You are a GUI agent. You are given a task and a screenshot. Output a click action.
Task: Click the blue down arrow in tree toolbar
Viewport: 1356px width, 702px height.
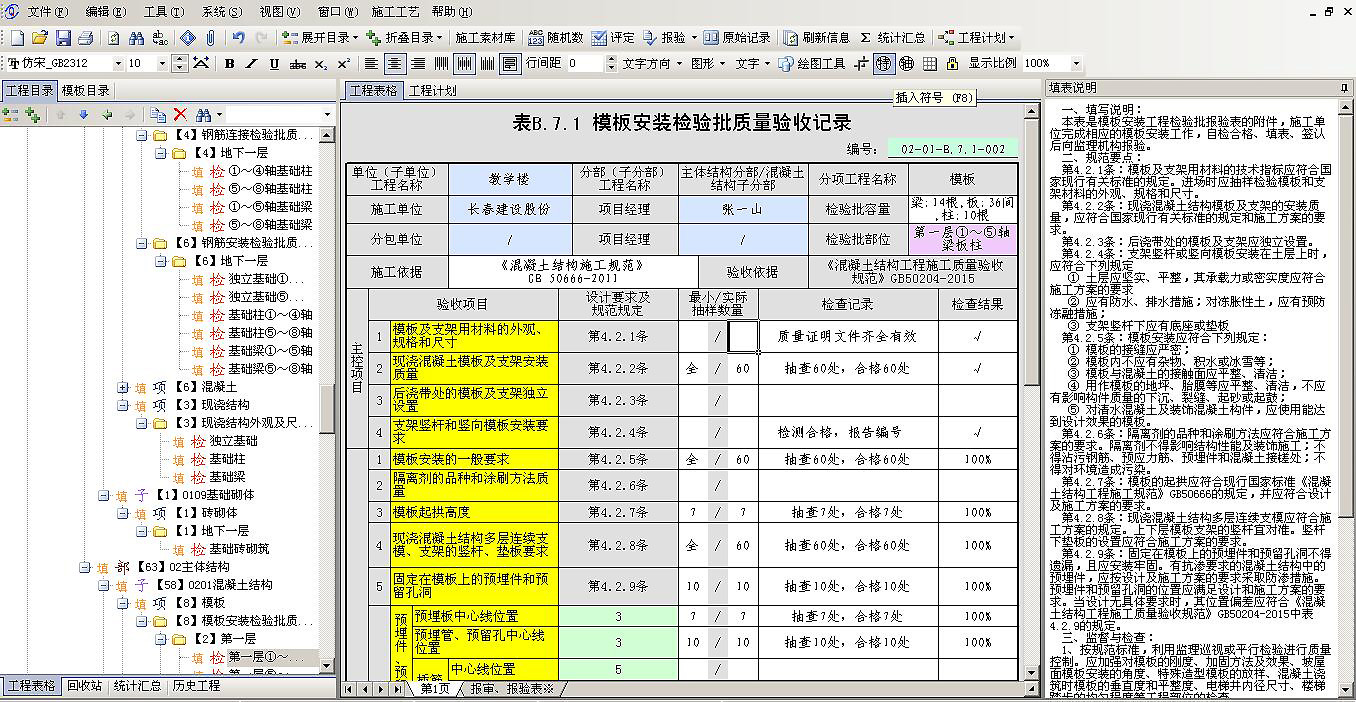[83, 115]
